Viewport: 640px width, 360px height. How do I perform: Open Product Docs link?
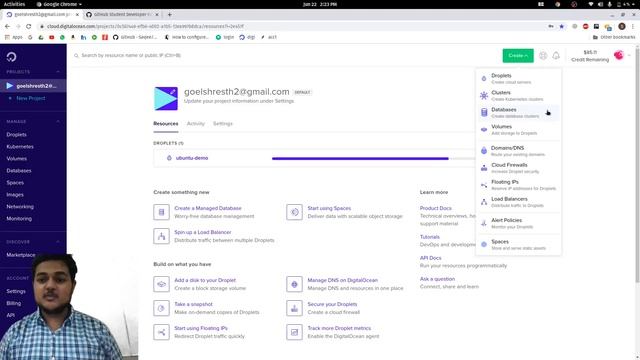tap(436, 208)
